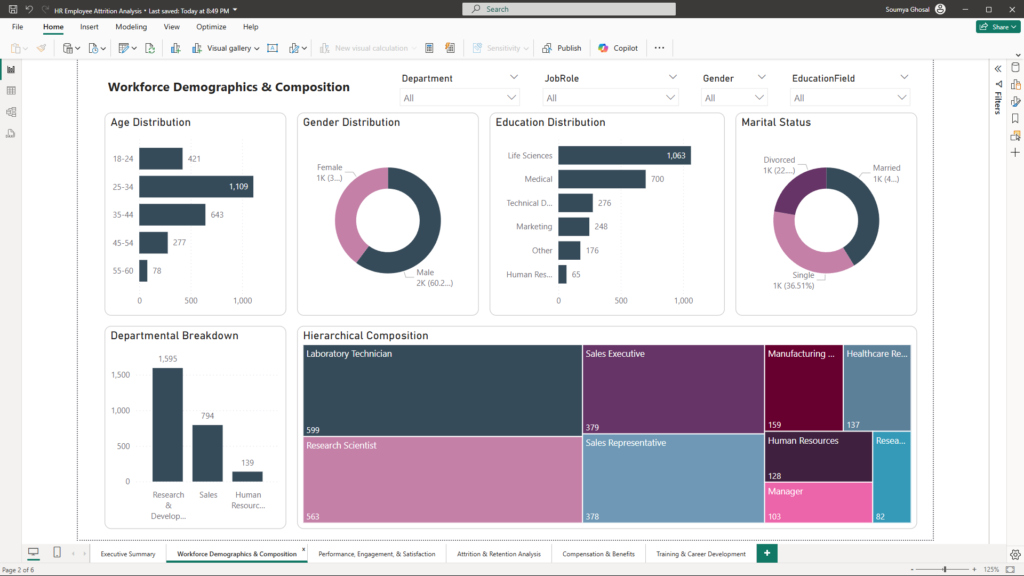Screen dimensions: 1024x576
Task: Open the Modeling ribbon tab
Action: pyautogui.click(x=131, y=27)
